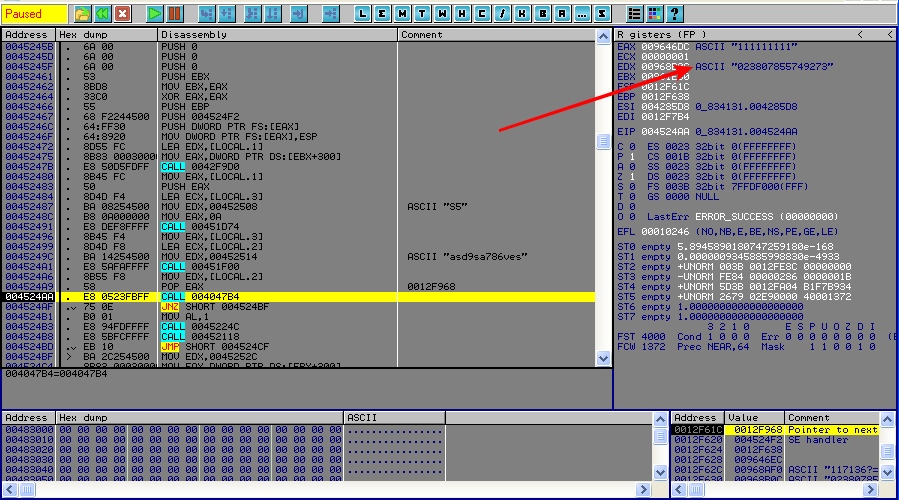Select the line CALL 00451D74

click(298, 226)
